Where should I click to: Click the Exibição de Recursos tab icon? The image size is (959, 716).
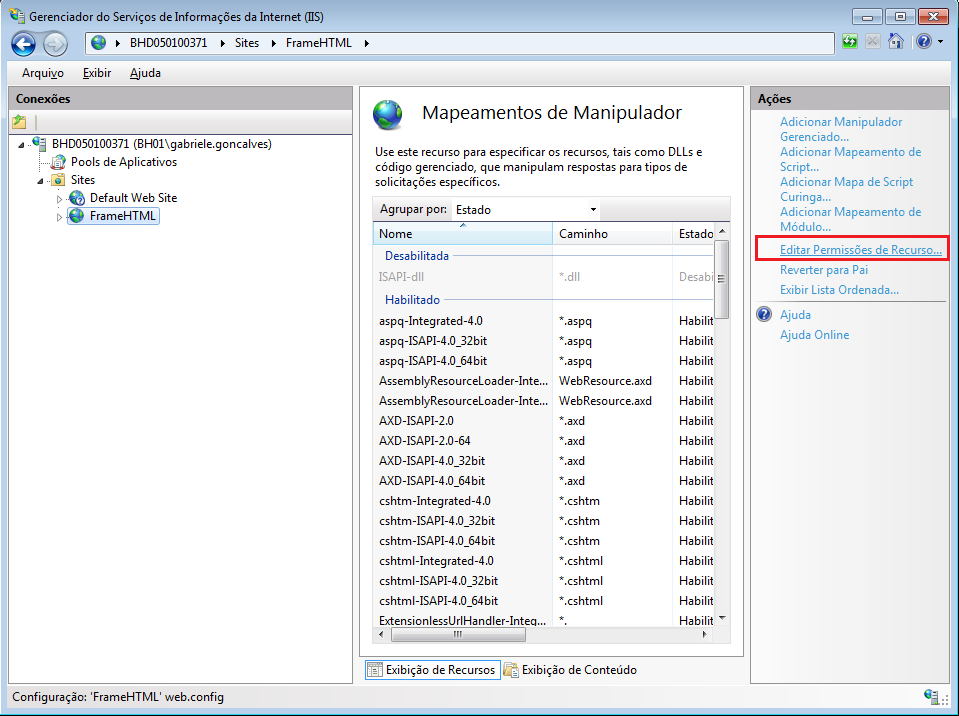tap(374, 670)
